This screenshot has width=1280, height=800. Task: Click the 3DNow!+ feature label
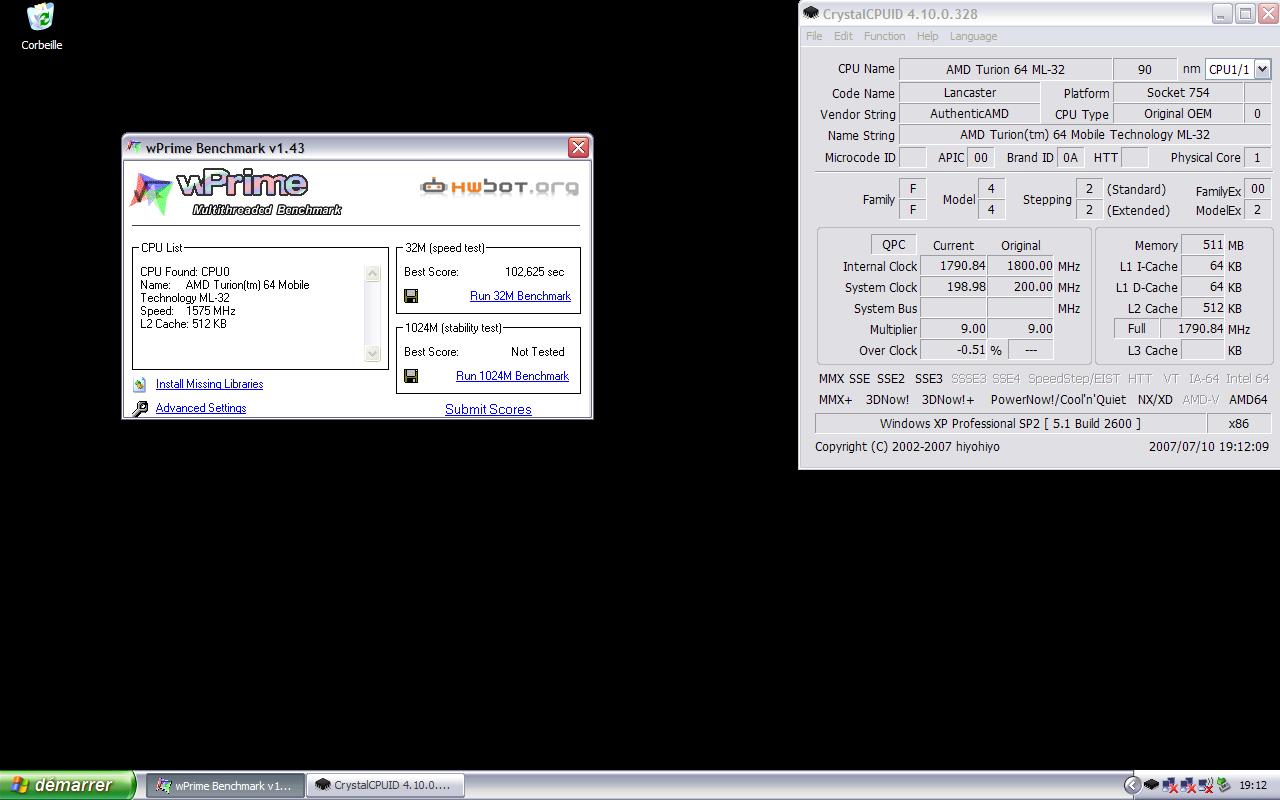coord(947,400)
